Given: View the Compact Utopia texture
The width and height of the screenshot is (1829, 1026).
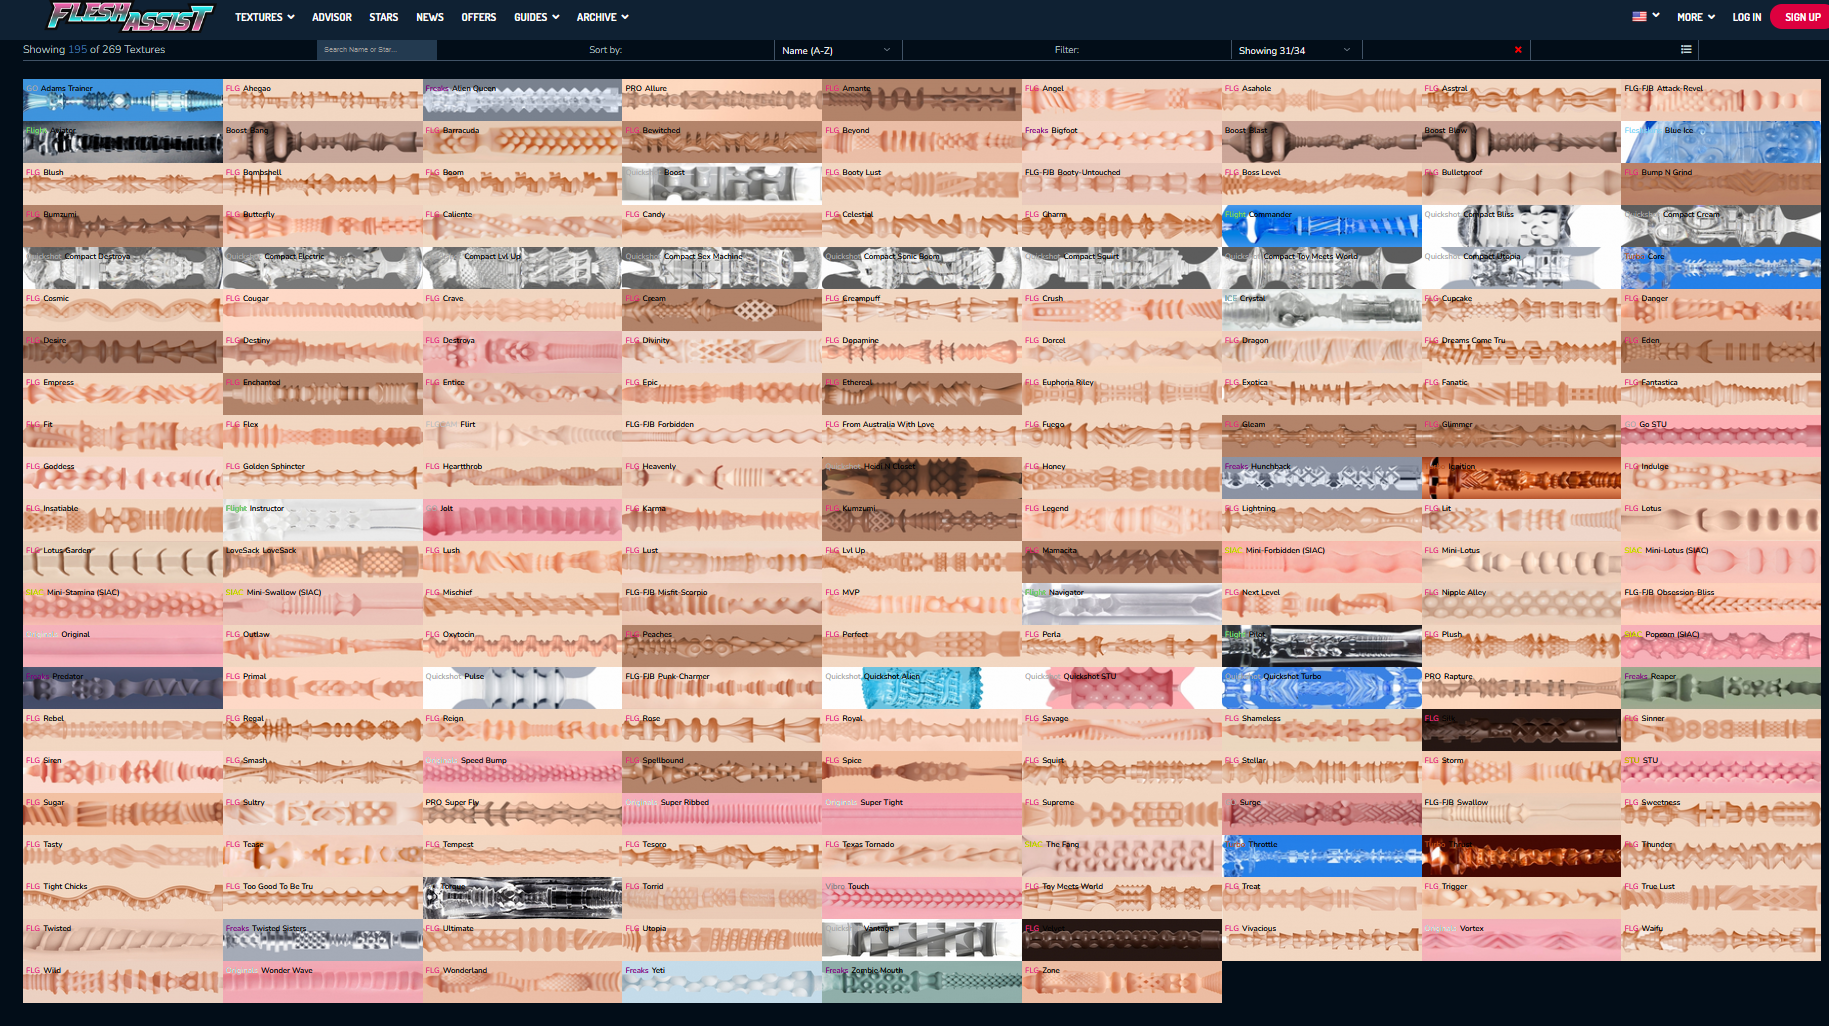Looking at the screenshot, I should (1521, 268).
